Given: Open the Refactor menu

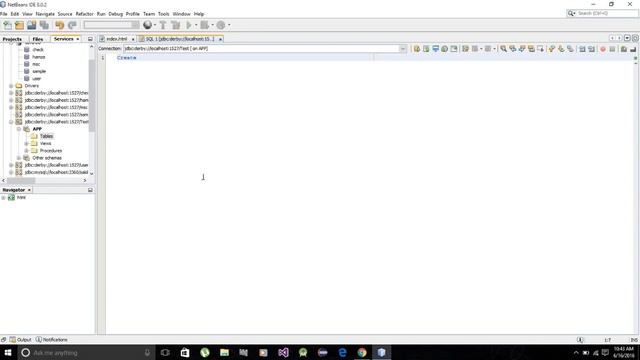Looking at the screenshot, I should (84, 14).
